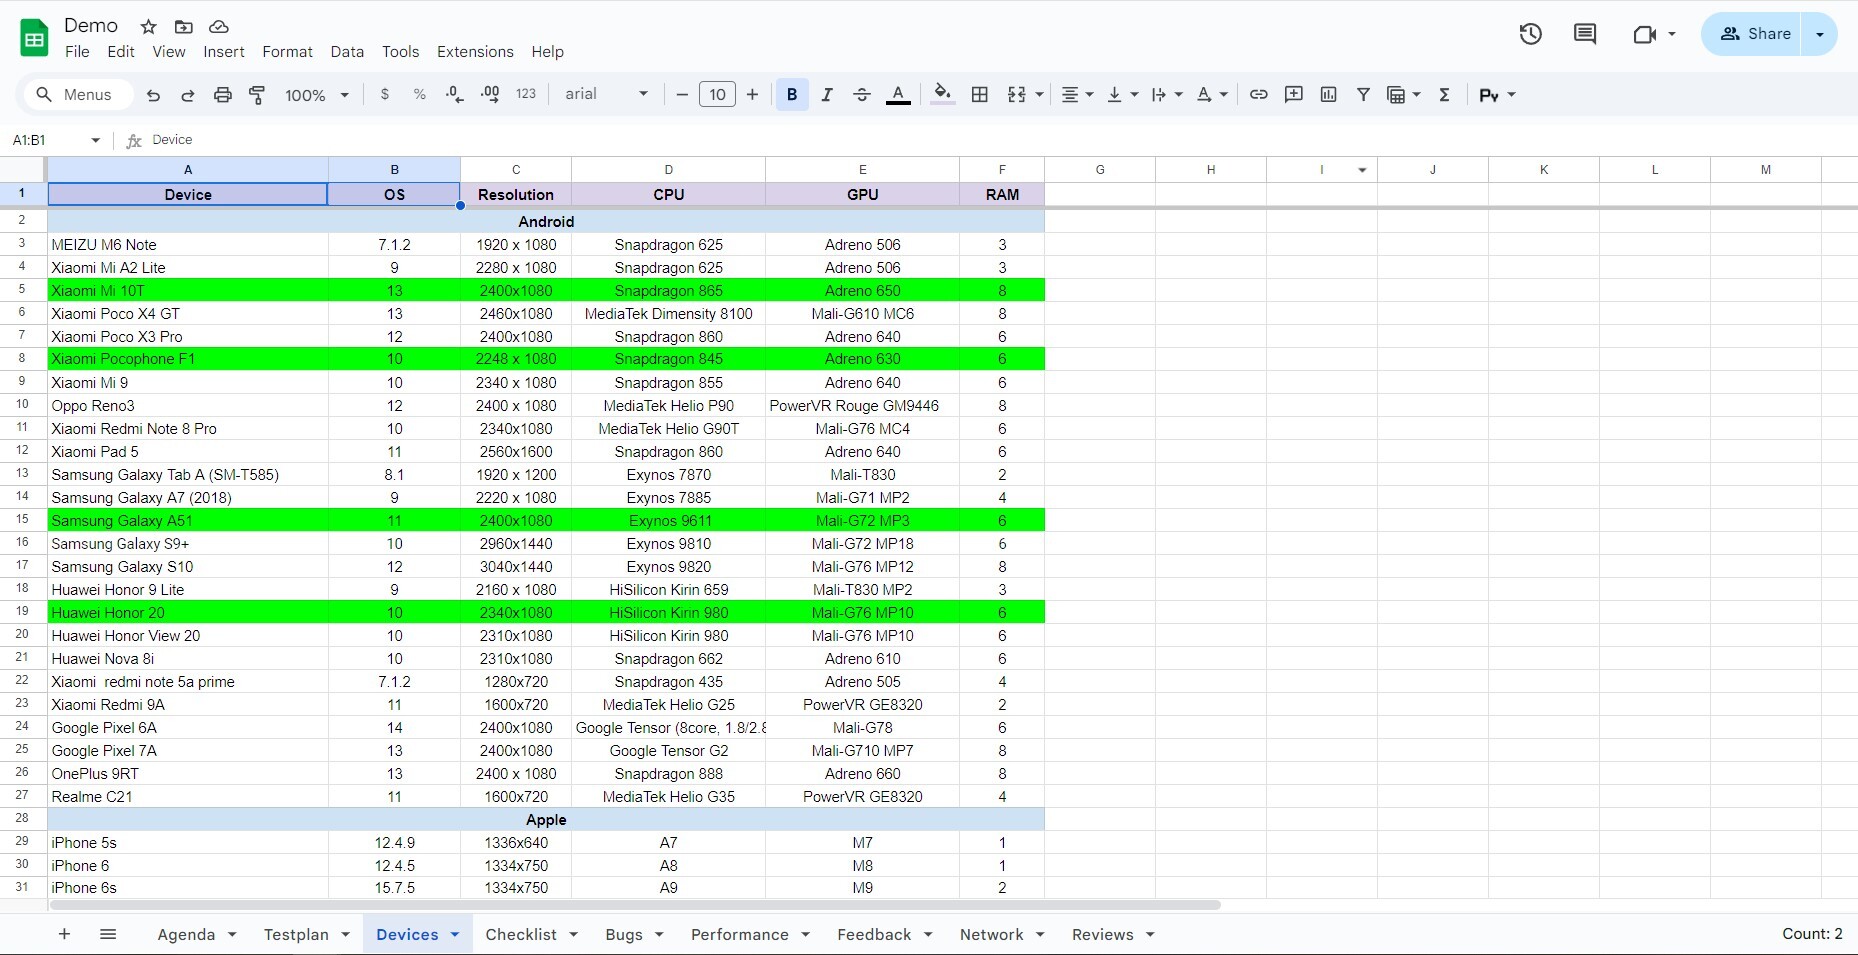Toggle bold formatting button
This screenshot has width=1858, height=955.
pyautogui.click(x=792, y=95)
